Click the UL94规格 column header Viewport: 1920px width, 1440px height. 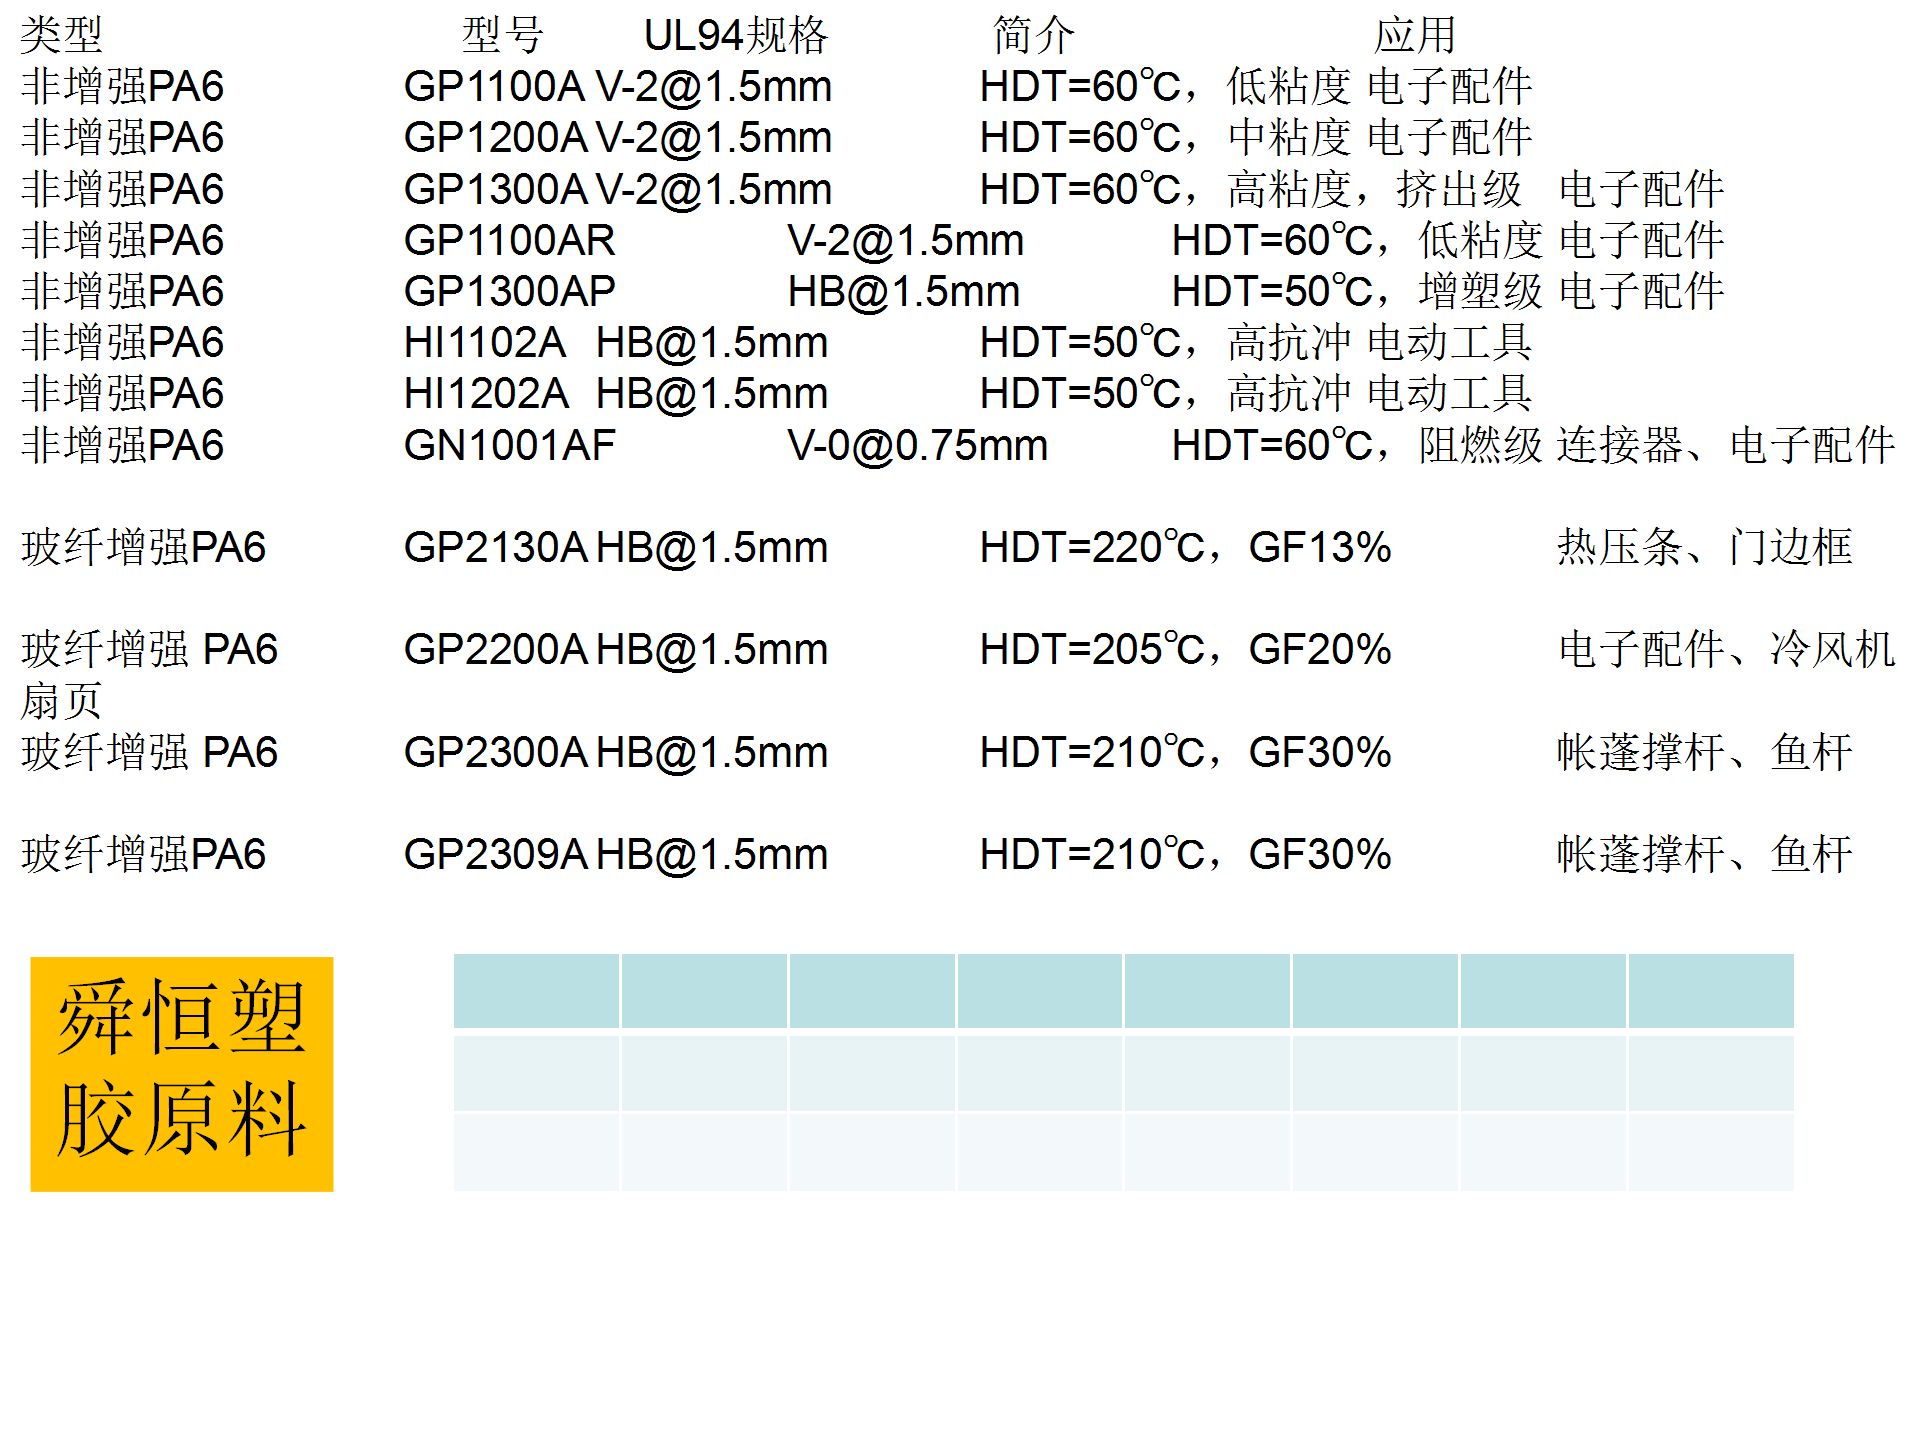click(x=736, y=36)
